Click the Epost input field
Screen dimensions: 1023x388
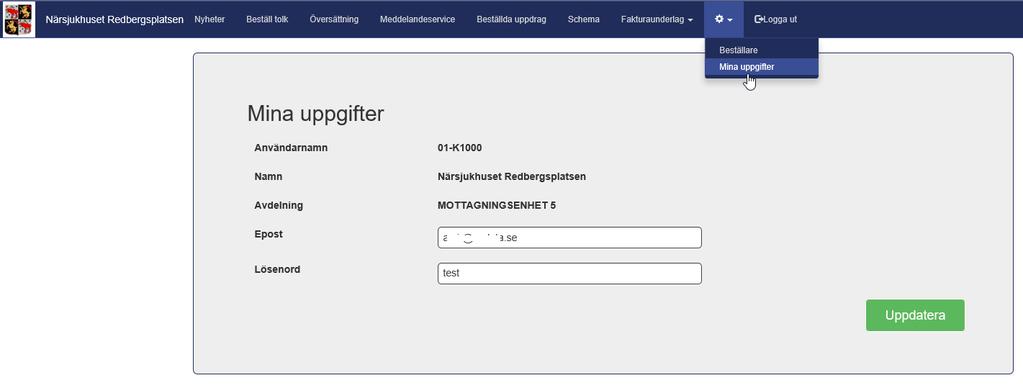(570, 237)
